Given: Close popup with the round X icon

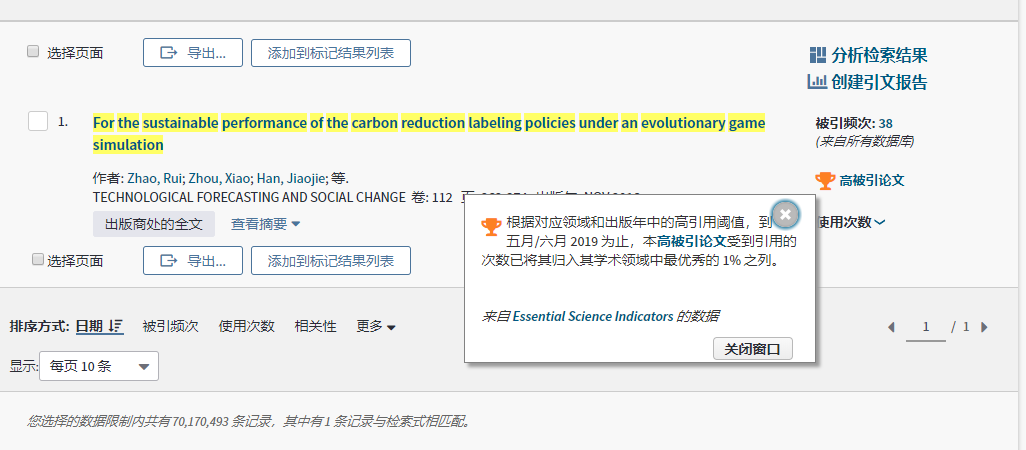Looking at the screenshot, I should pyautogui.click(x=786, y=214).
